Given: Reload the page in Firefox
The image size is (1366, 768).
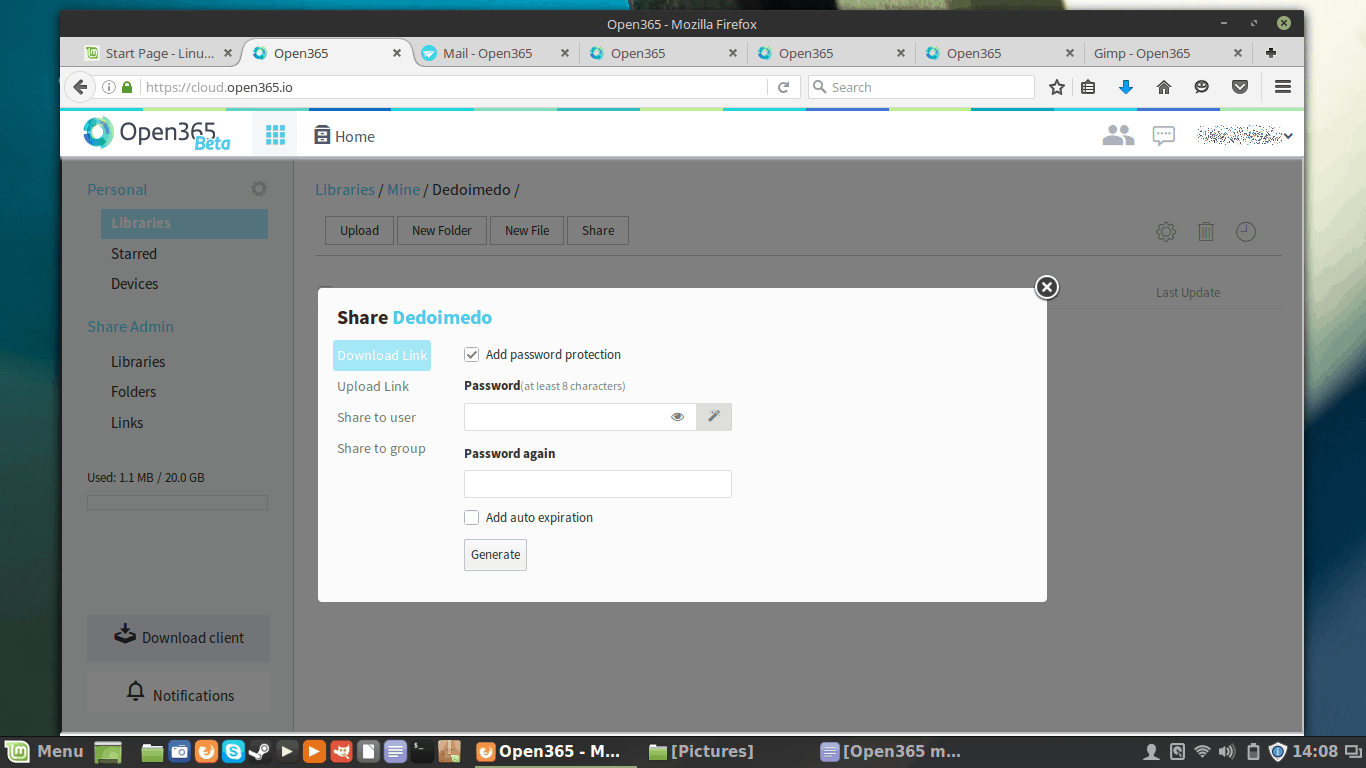Looking at the screenshot, I should (x=784, y=87).
